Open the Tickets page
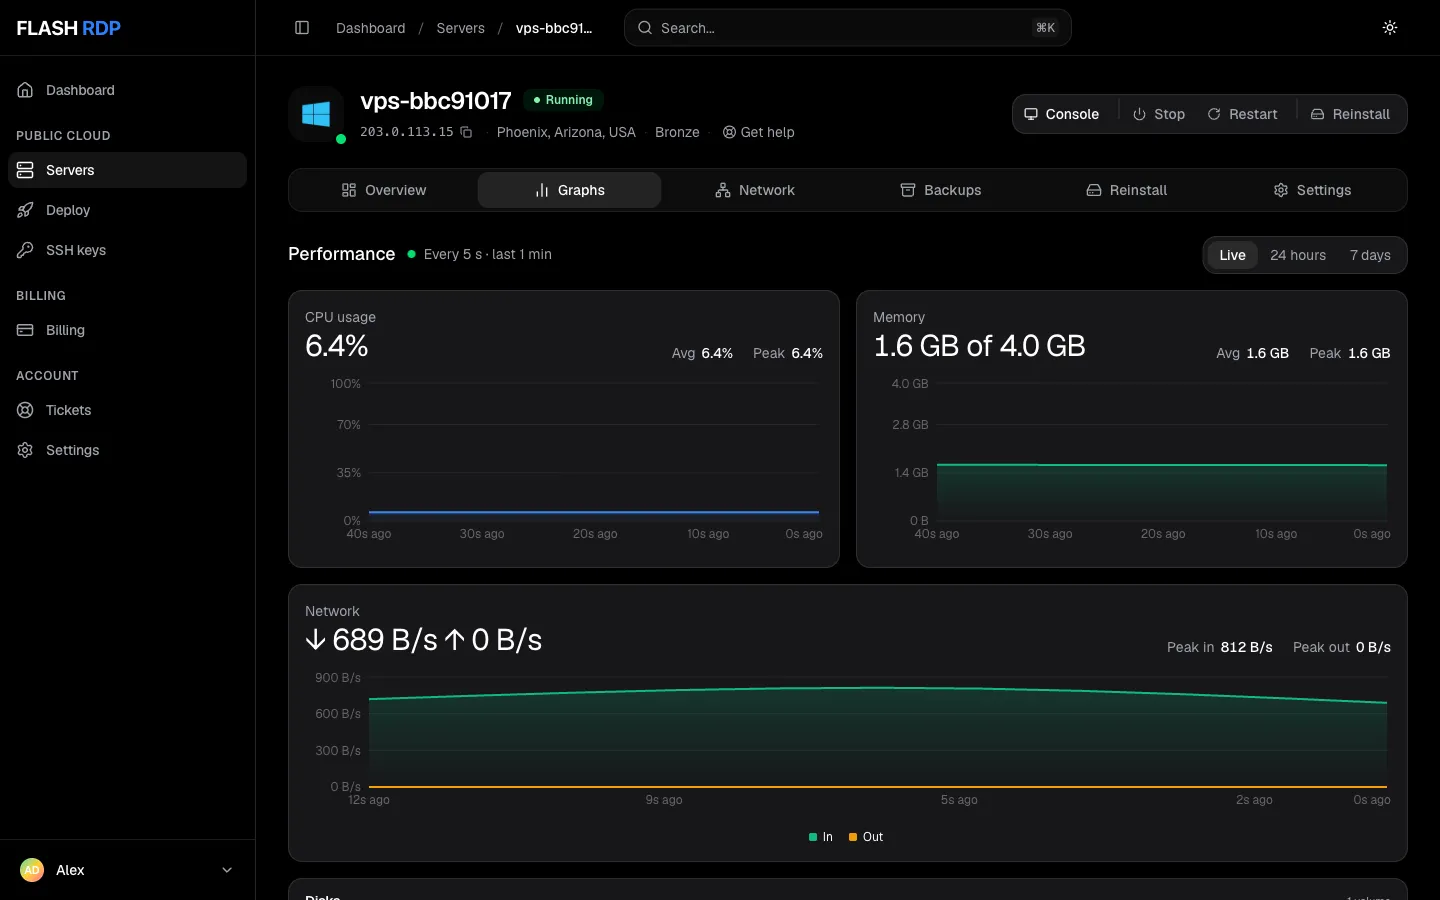This screenshot has height=900, width=1440. coord(127,410)
